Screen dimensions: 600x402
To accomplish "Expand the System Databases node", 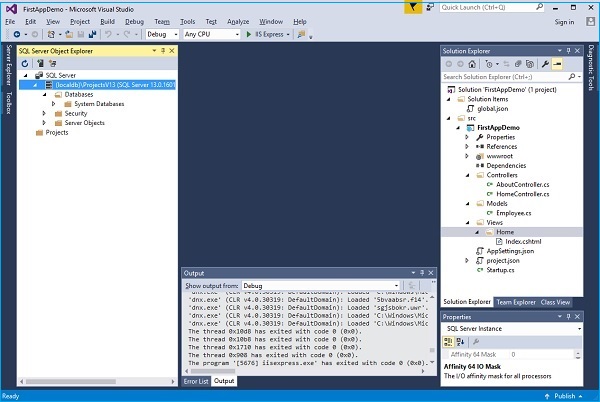I will click(54, 104).
